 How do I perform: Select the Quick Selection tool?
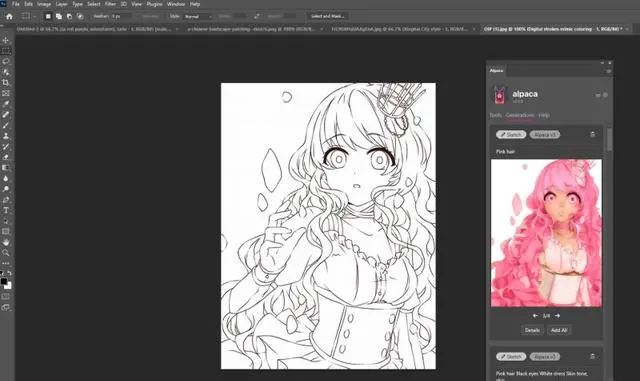click(6, 72)
